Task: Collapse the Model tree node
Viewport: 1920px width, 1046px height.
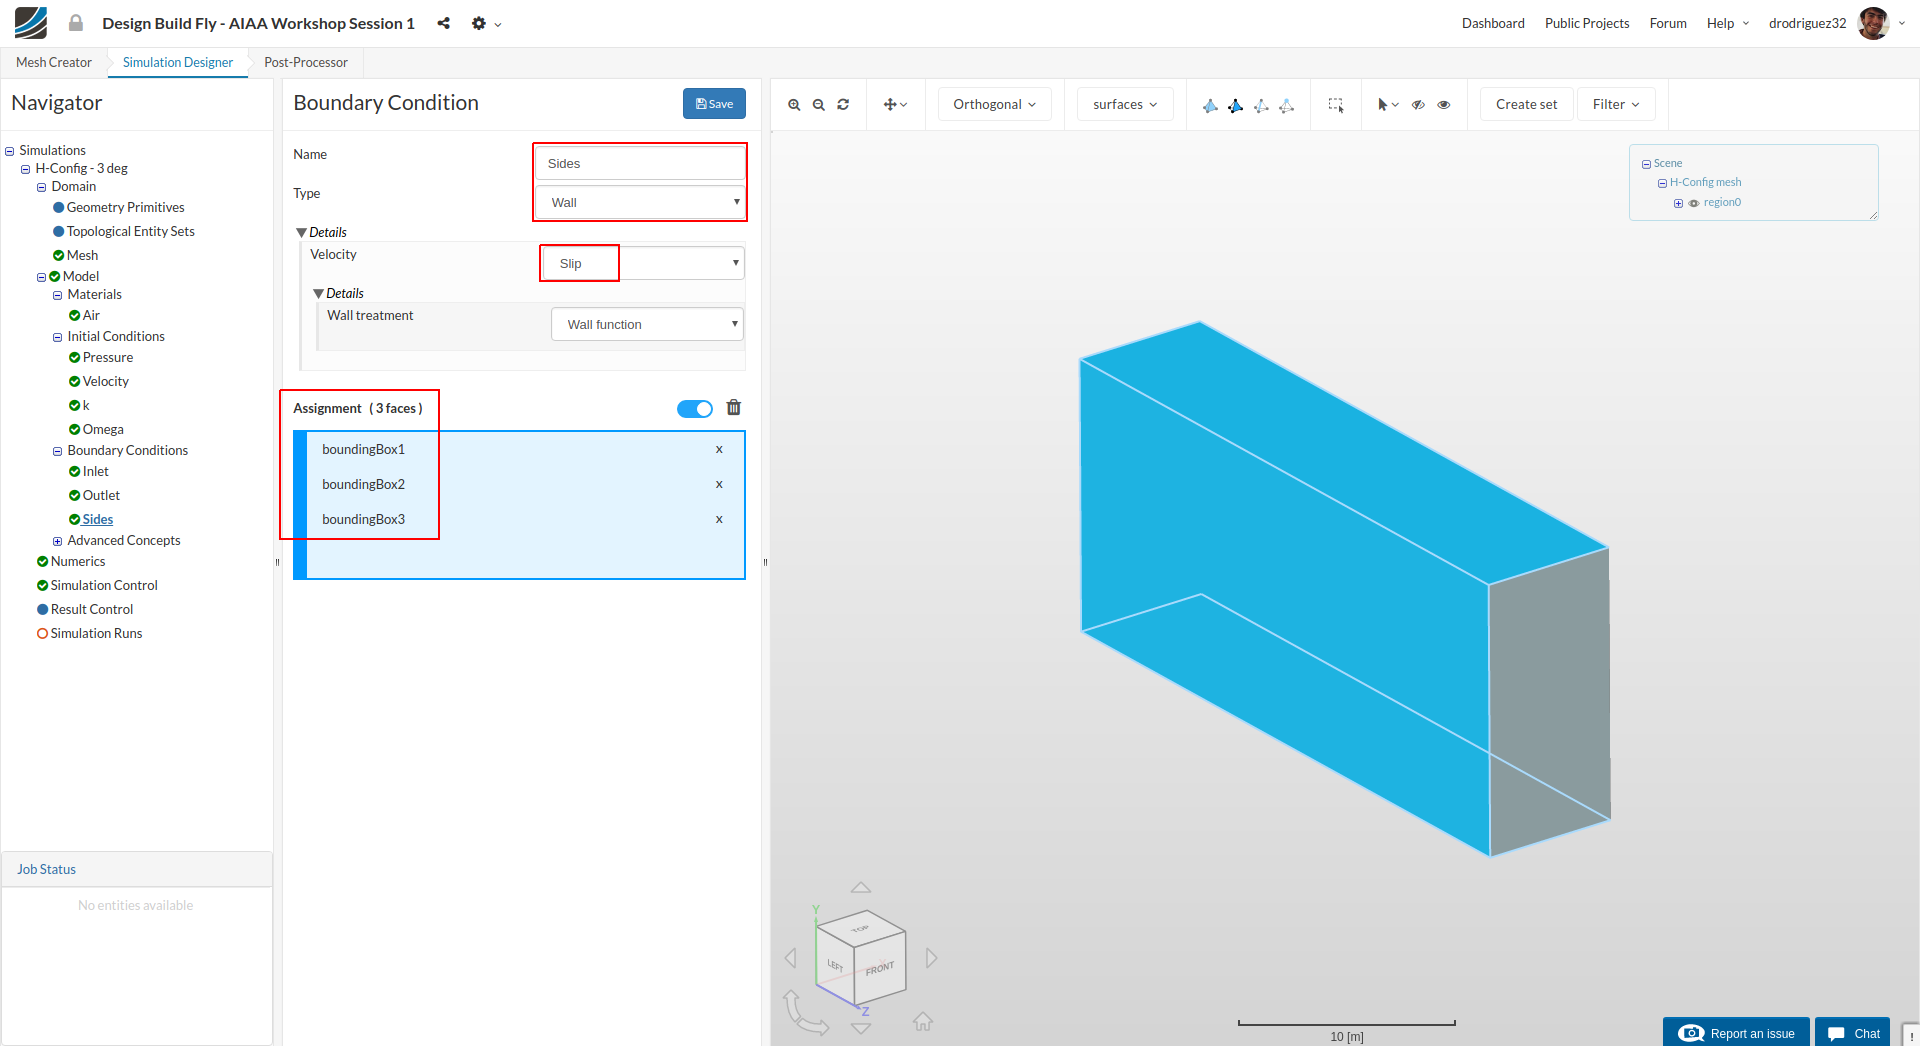Action: 42,277
